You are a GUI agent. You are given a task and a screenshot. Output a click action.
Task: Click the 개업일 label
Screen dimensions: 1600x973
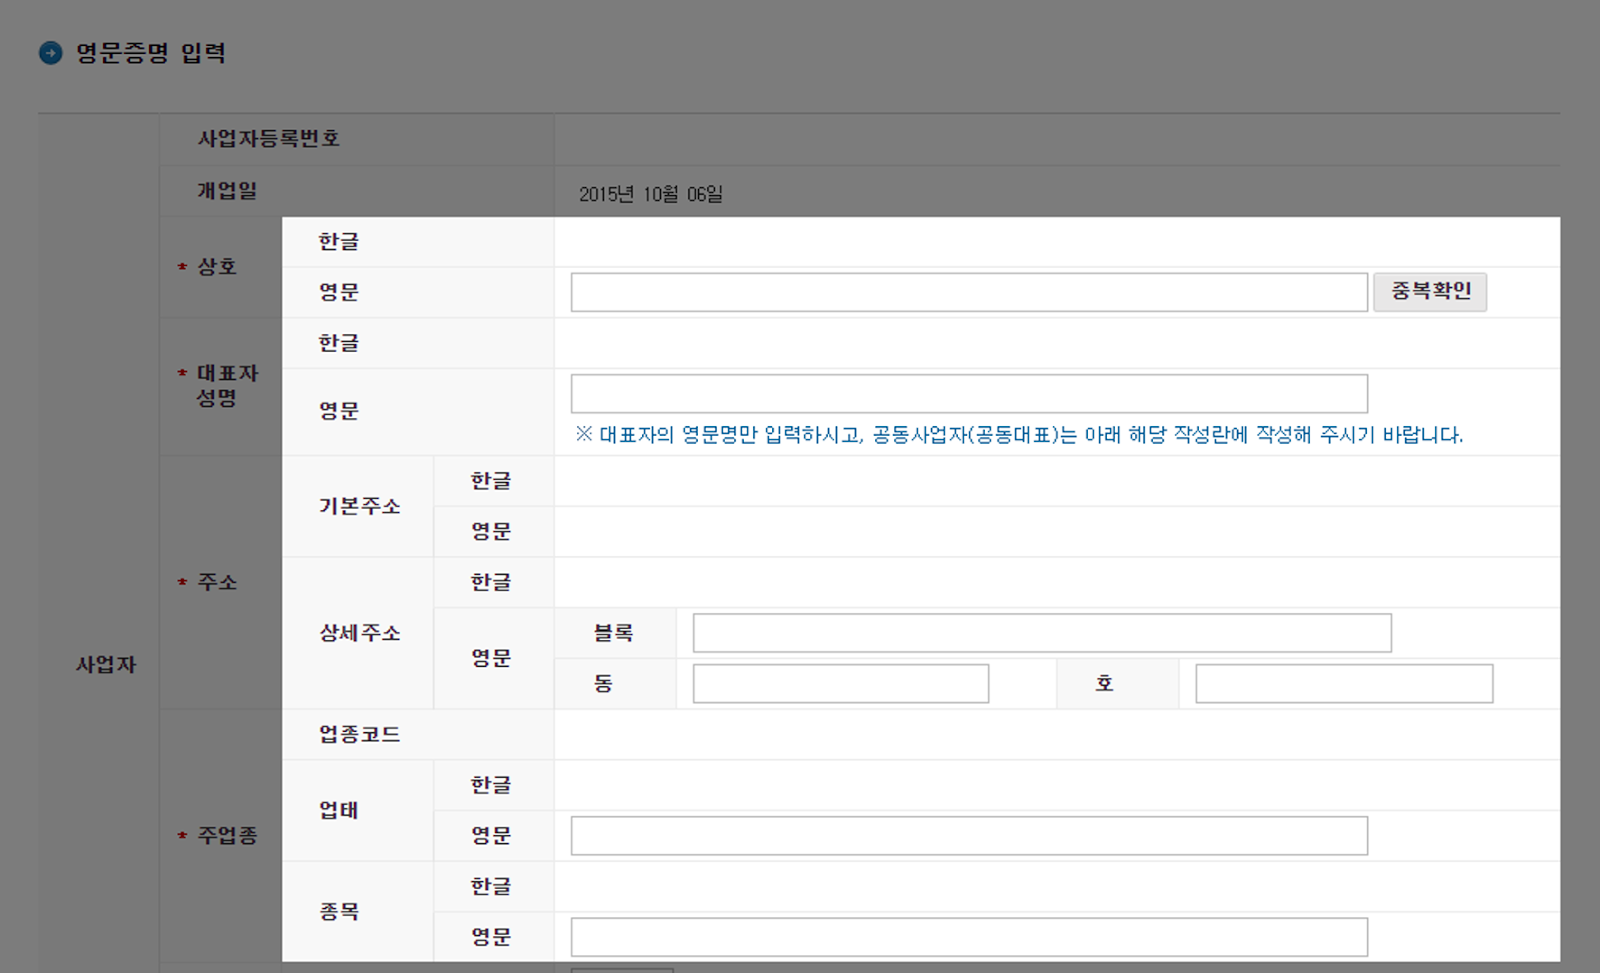click(227, 190)
